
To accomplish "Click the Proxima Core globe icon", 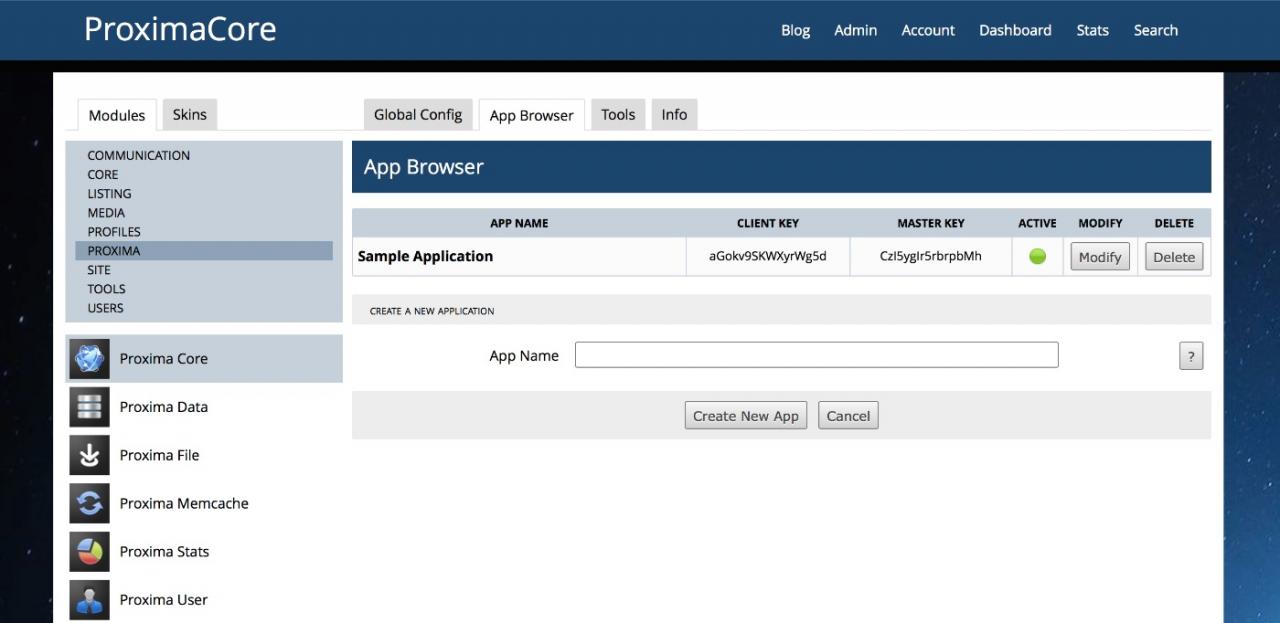I will (89, 358).
